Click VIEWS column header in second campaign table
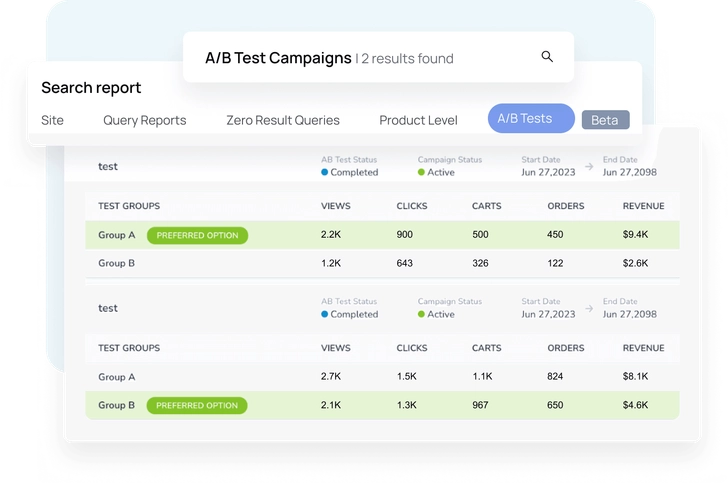The height and width of the screenshot is (483, 728). (x=335, y=348)
